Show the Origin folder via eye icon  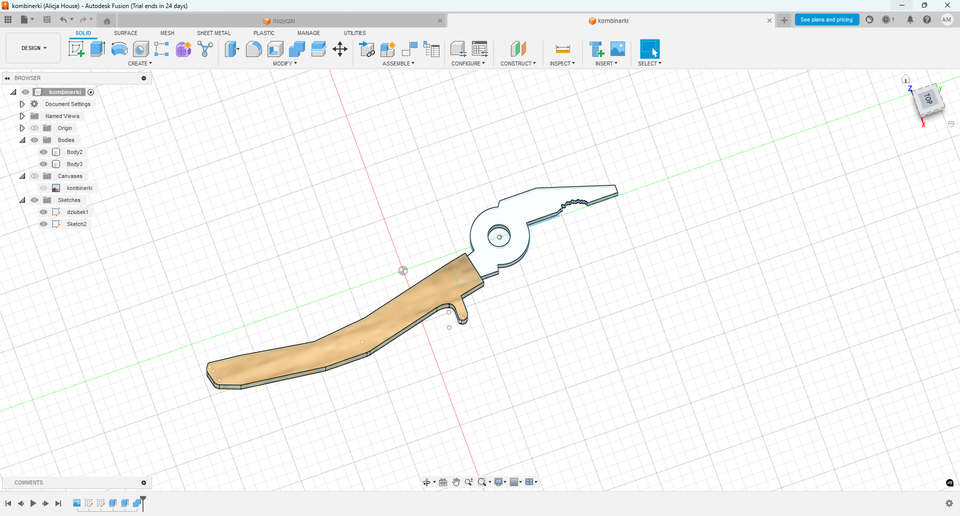click(34, 128)
